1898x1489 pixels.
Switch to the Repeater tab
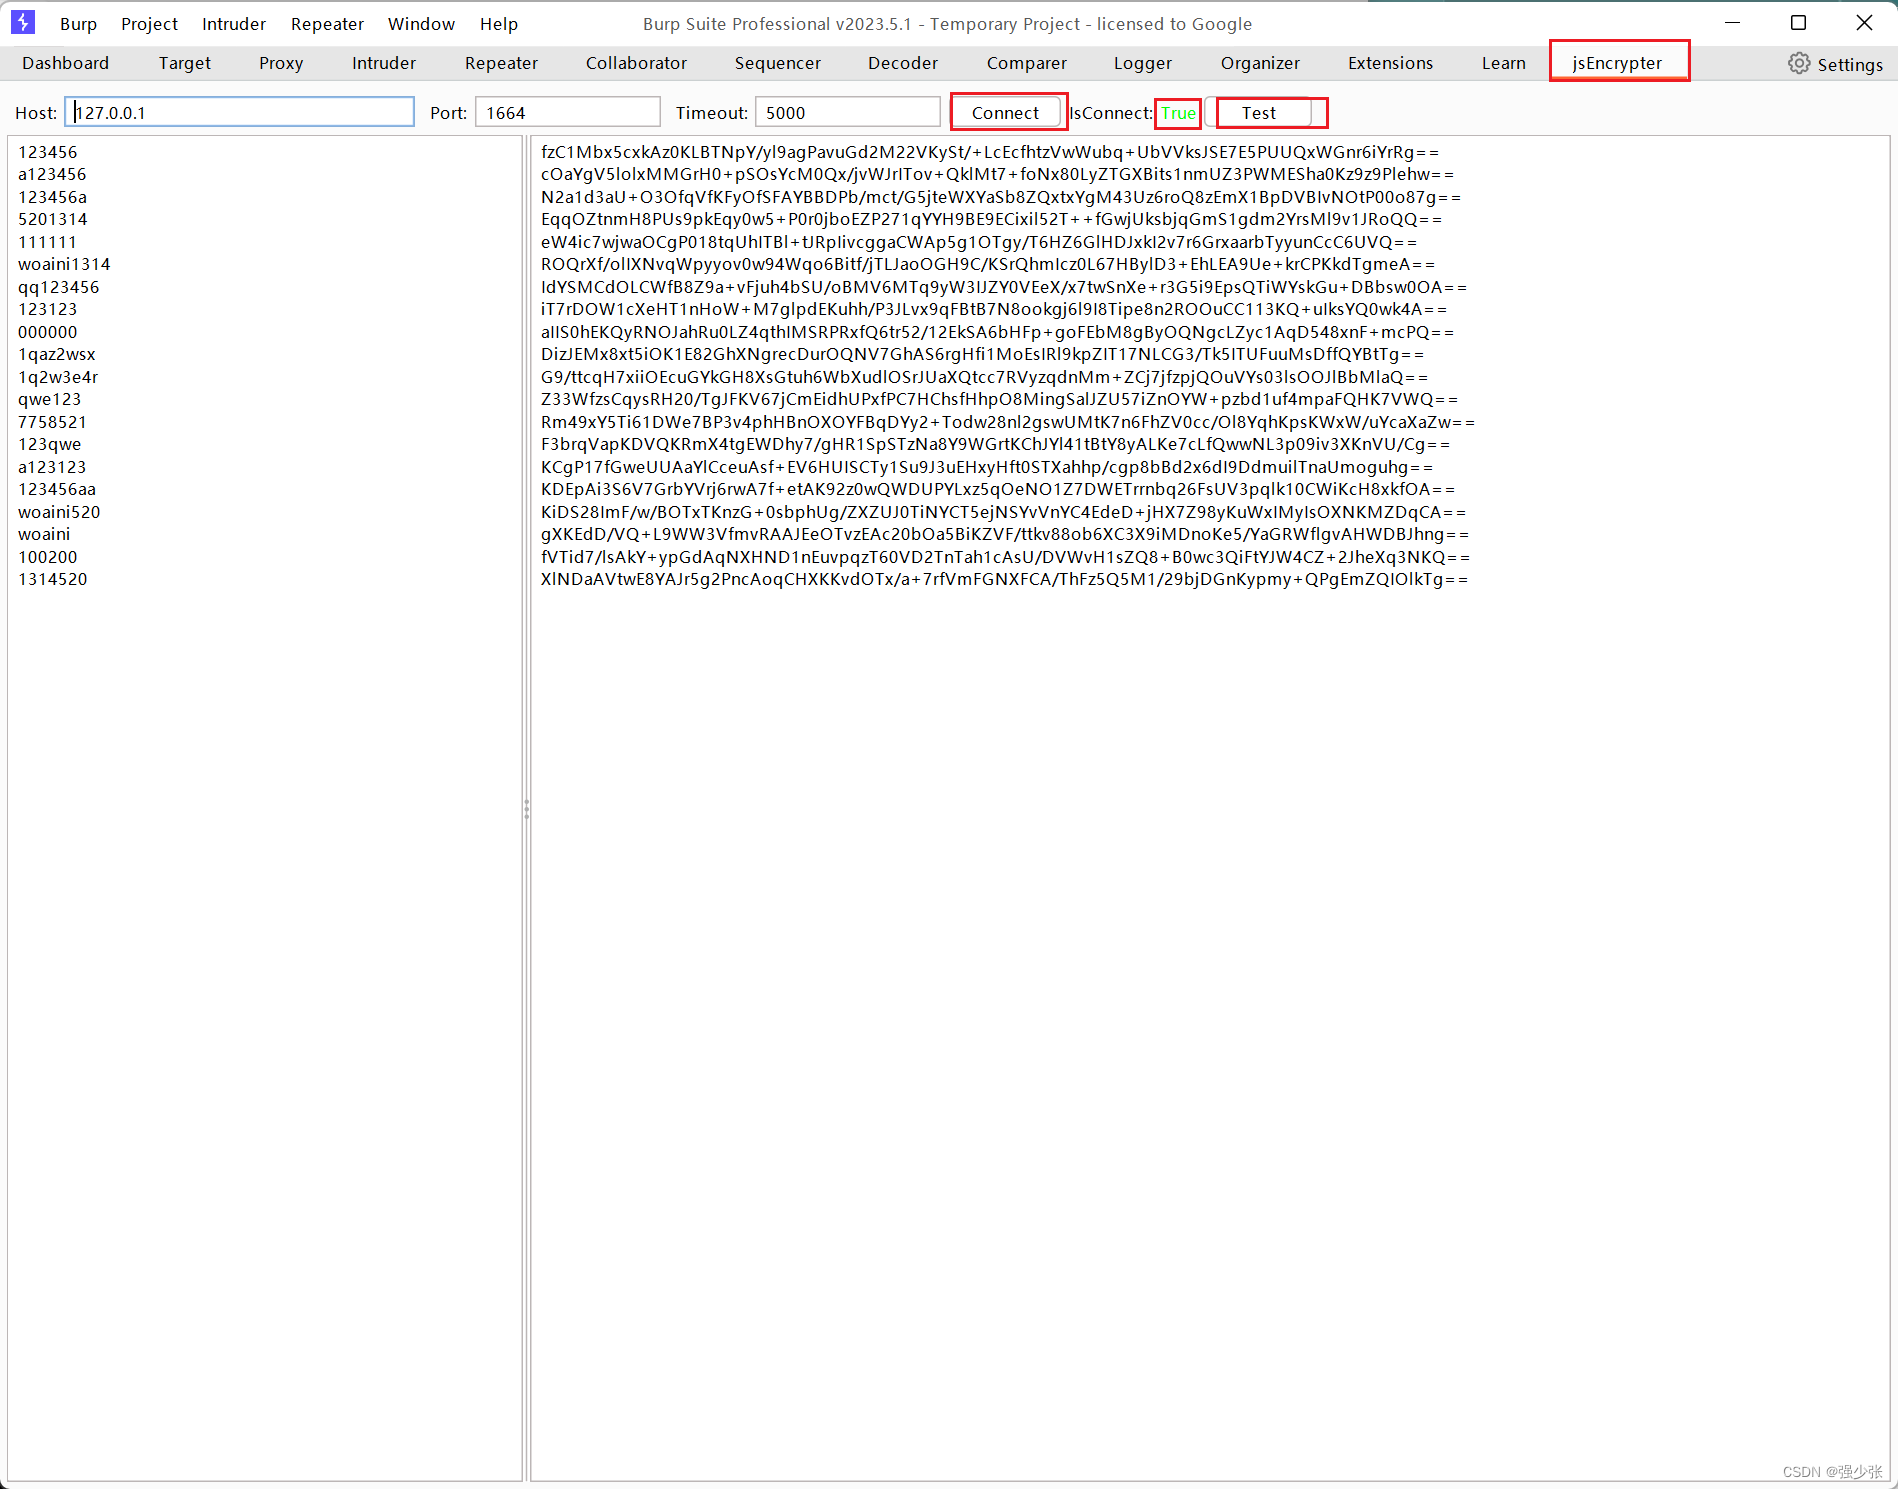coord(501,63)
